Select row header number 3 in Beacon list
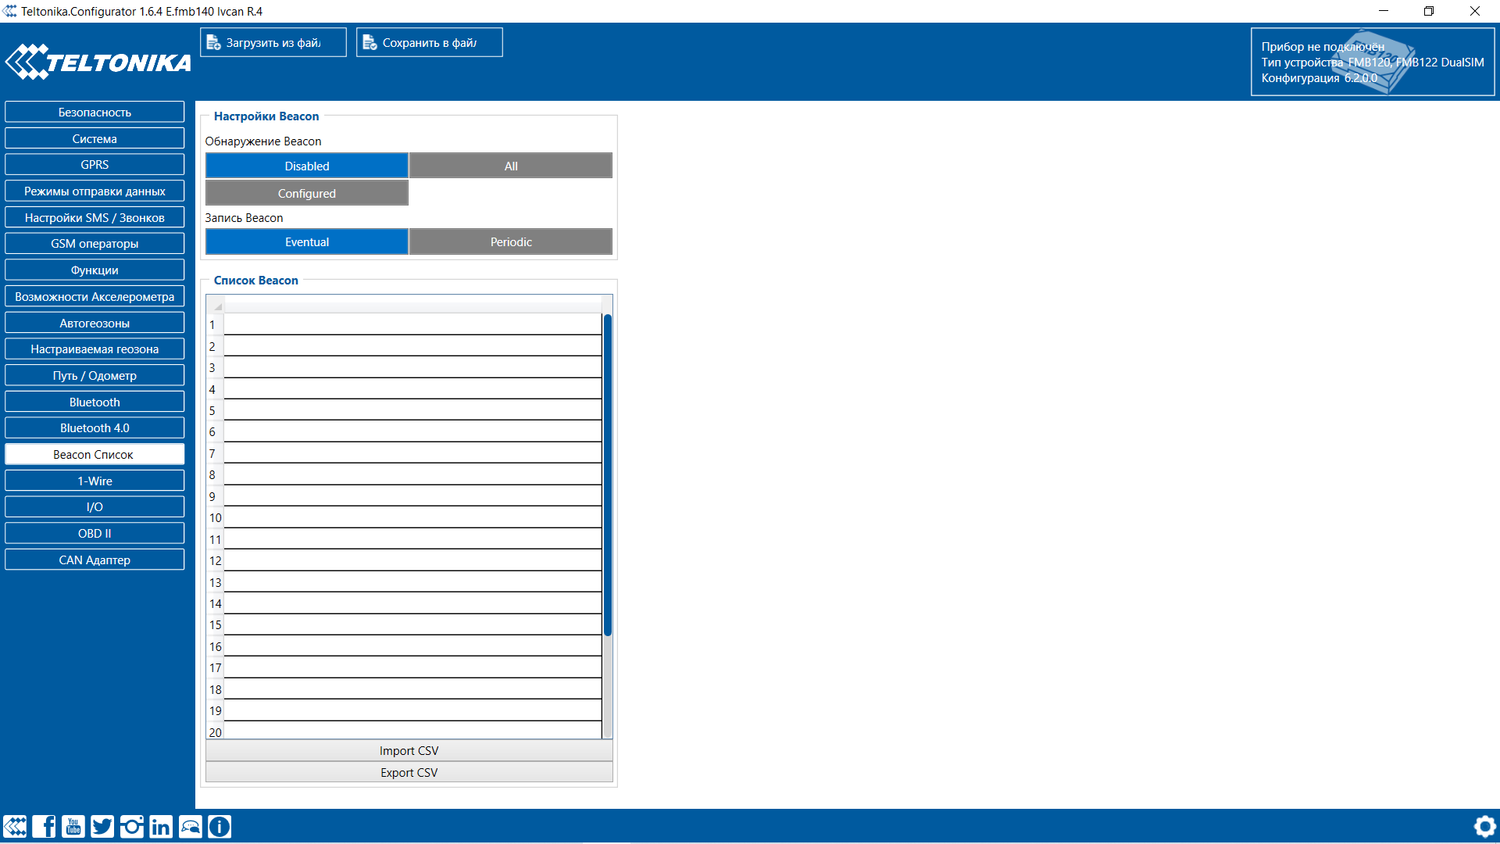The height and width of the screenshot is (844, 1500). [x=215, y=367]
